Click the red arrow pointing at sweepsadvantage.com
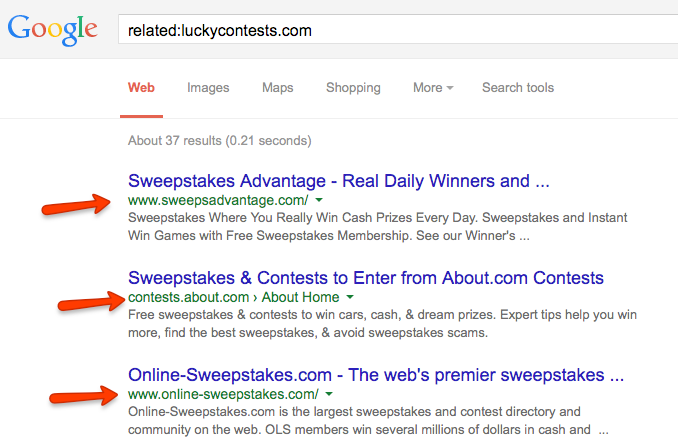The height and width of the screenshot is (443, 678). click(80, 205)
